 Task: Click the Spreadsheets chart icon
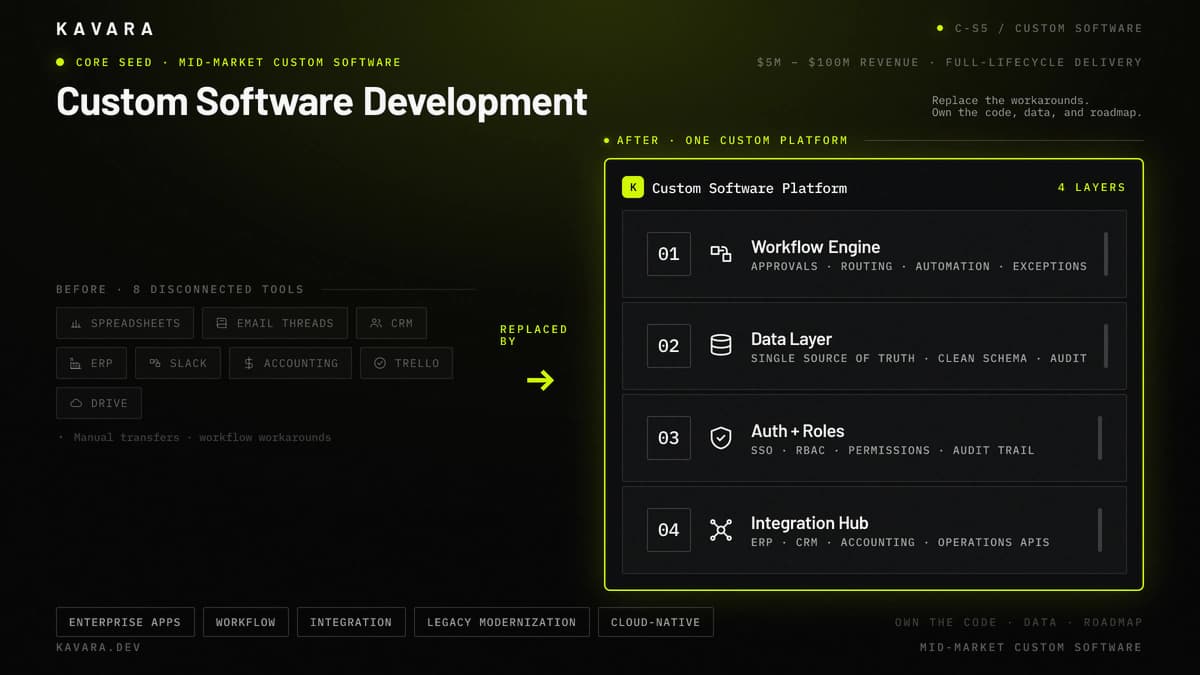pyautogui.click(x=76, y=323)
